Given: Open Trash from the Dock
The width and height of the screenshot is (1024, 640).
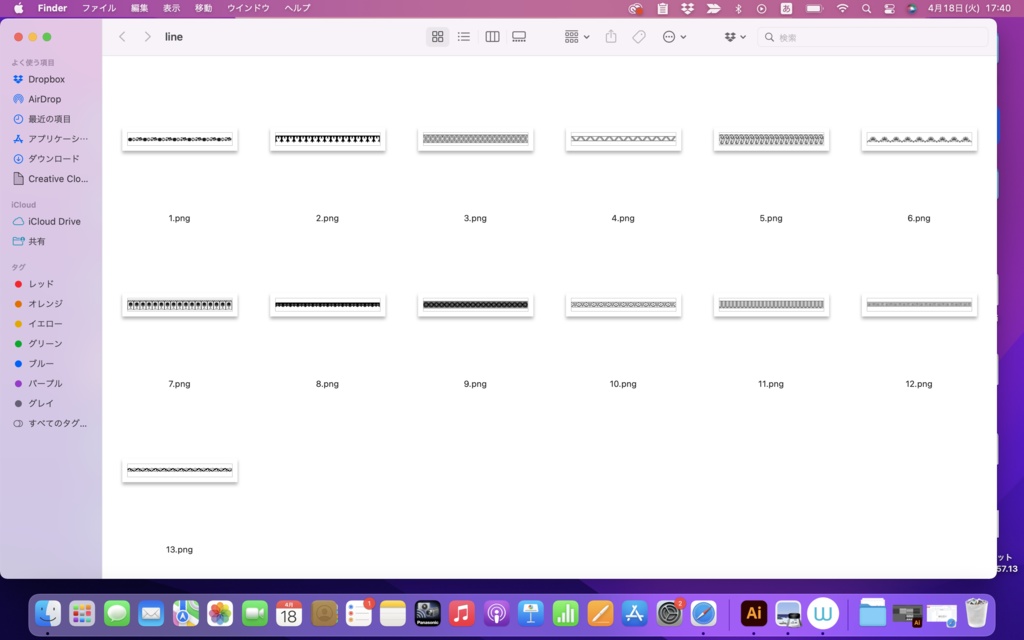Looking at the screenshot, I should point(976,613).
